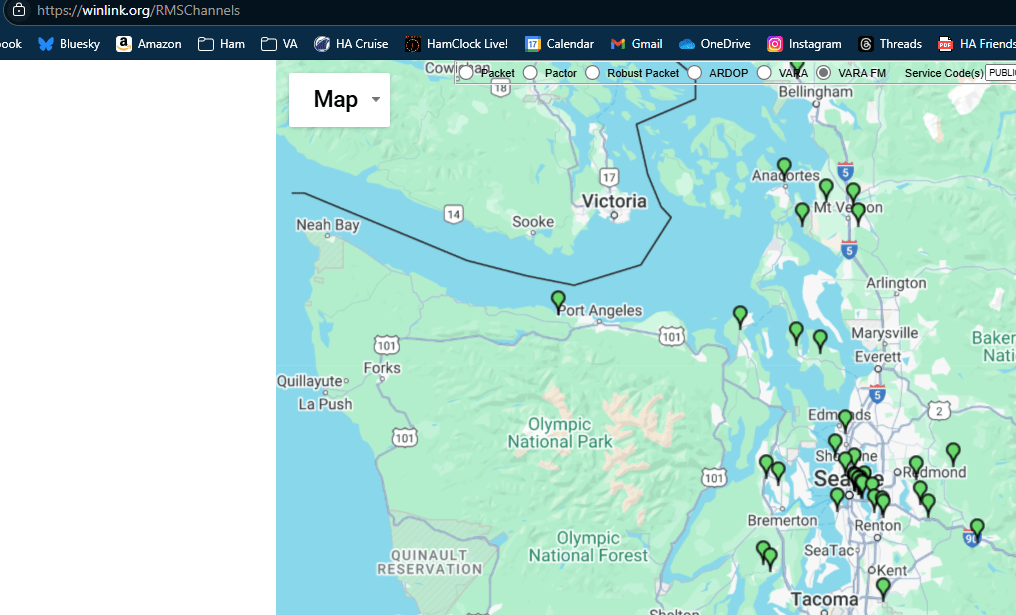Expand the VA bookmarks folder

point(279,44)
